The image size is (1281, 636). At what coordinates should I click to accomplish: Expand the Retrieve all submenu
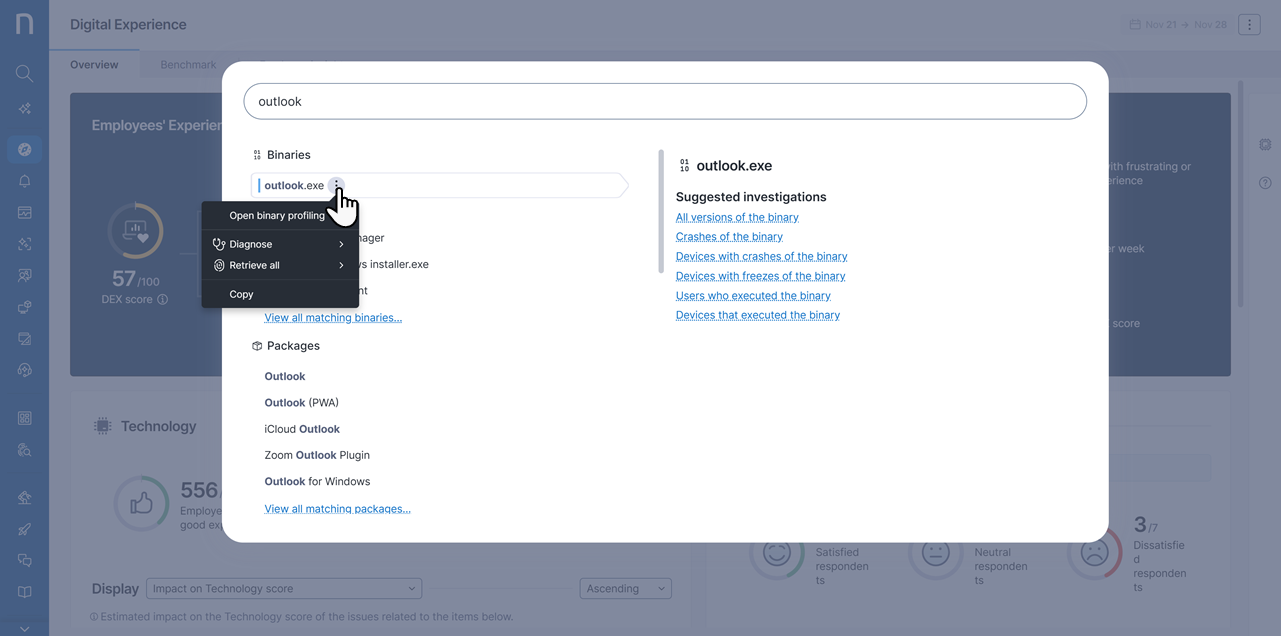click(280, 265)
